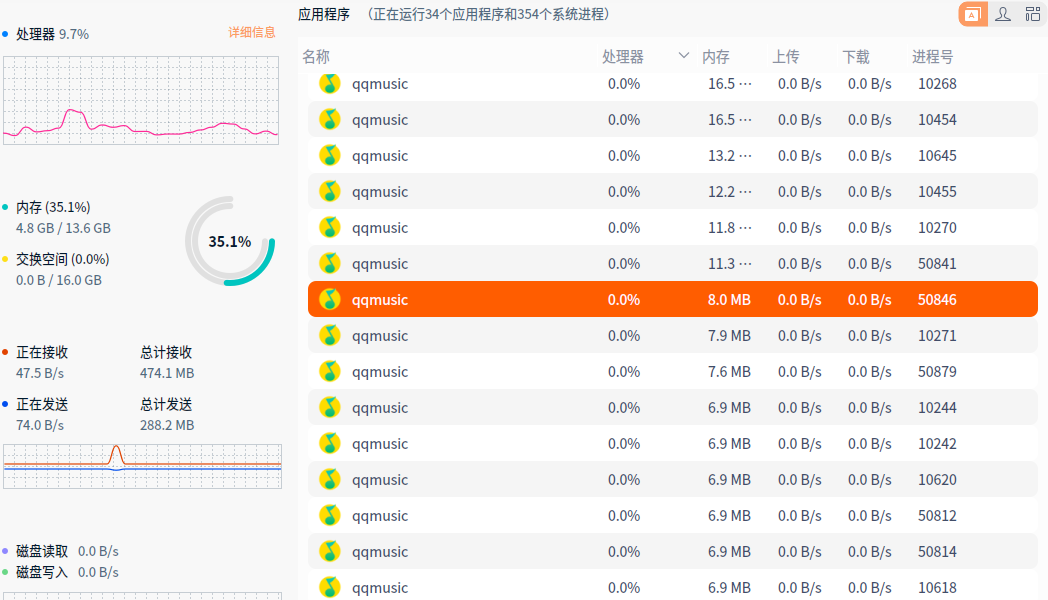The image size is (1048, 600).
Task: Click 磁盘读取 label
Action: (42, 551)
